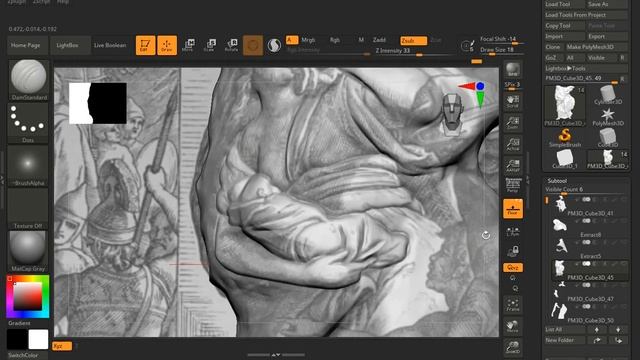Click the Actual size icon

(513, 144)
